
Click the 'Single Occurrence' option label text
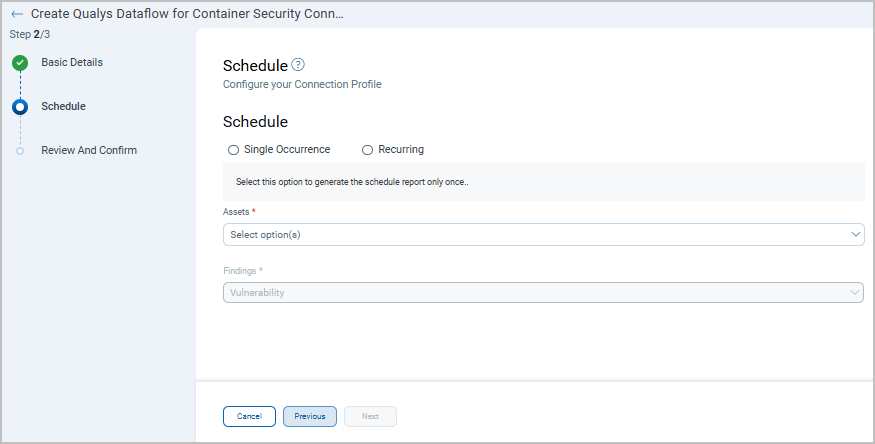click(287, 150)
